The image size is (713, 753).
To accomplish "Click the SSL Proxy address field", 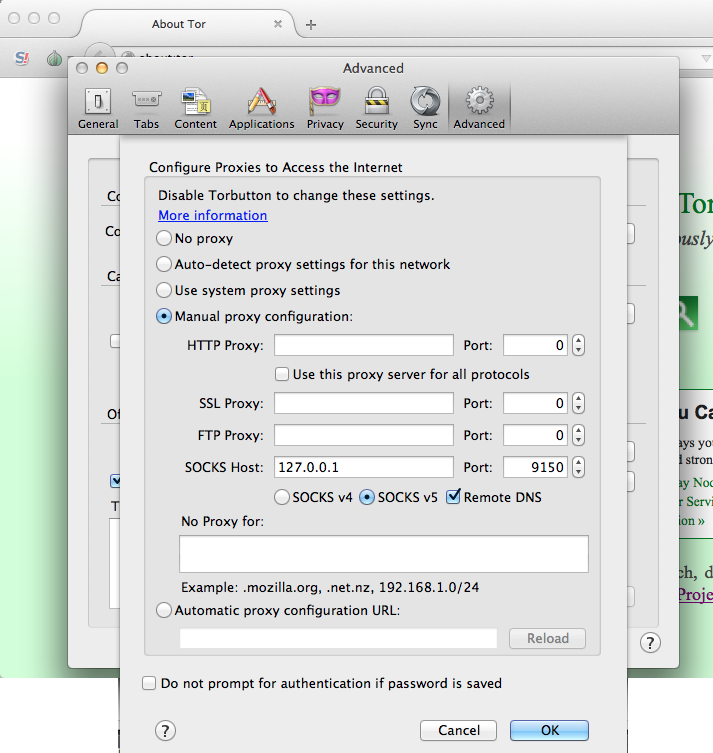I will click(x=364, y=403).
